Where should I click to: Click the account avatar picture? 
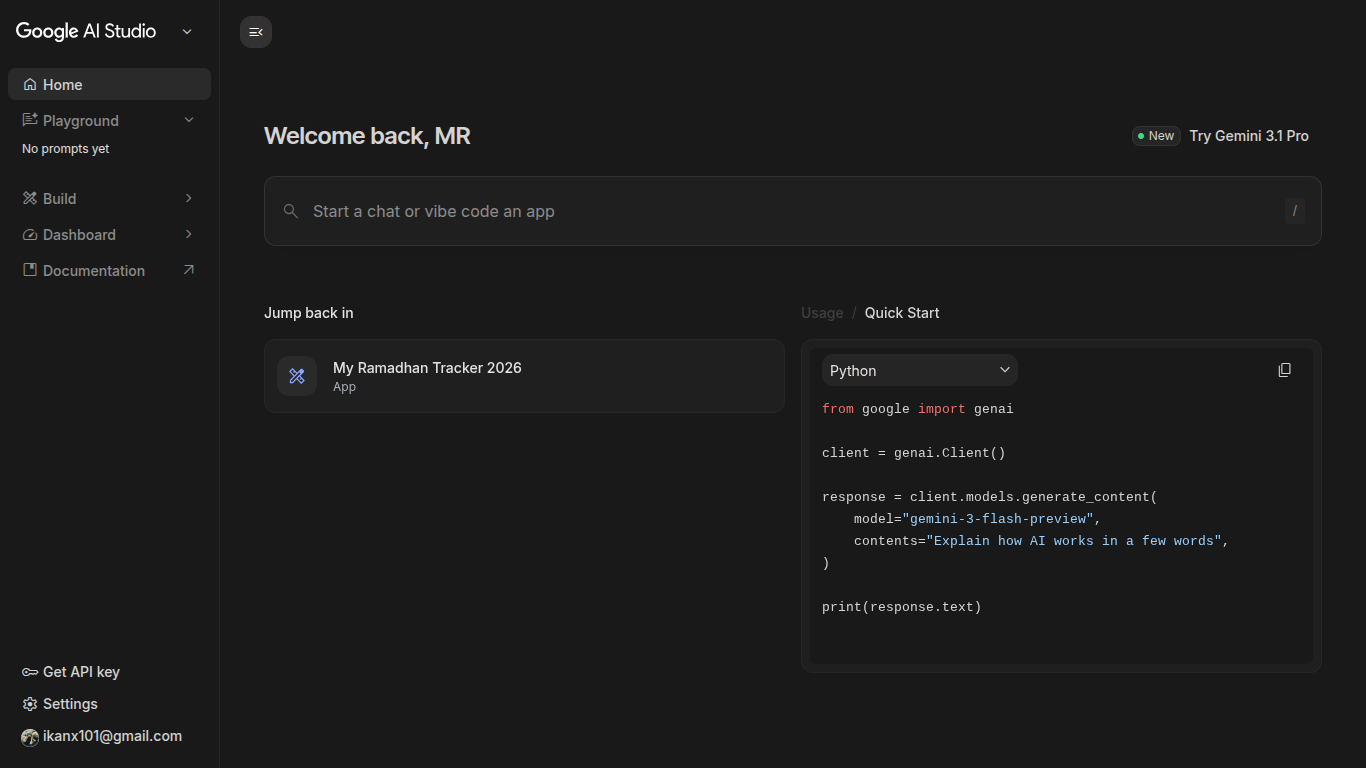click(x=30, y=737)
